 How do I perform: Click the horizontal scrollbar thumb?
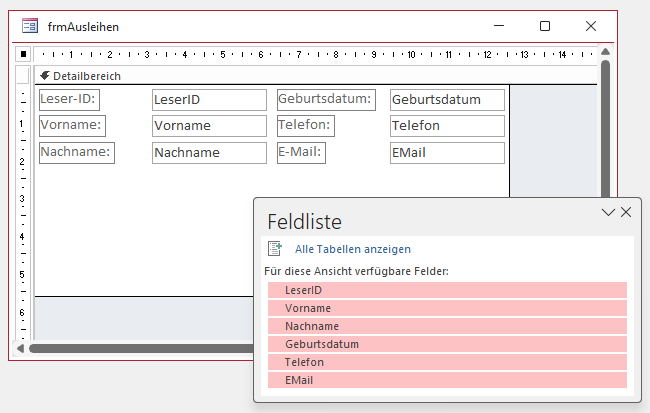pyautogui.click(x=141, y=349)
